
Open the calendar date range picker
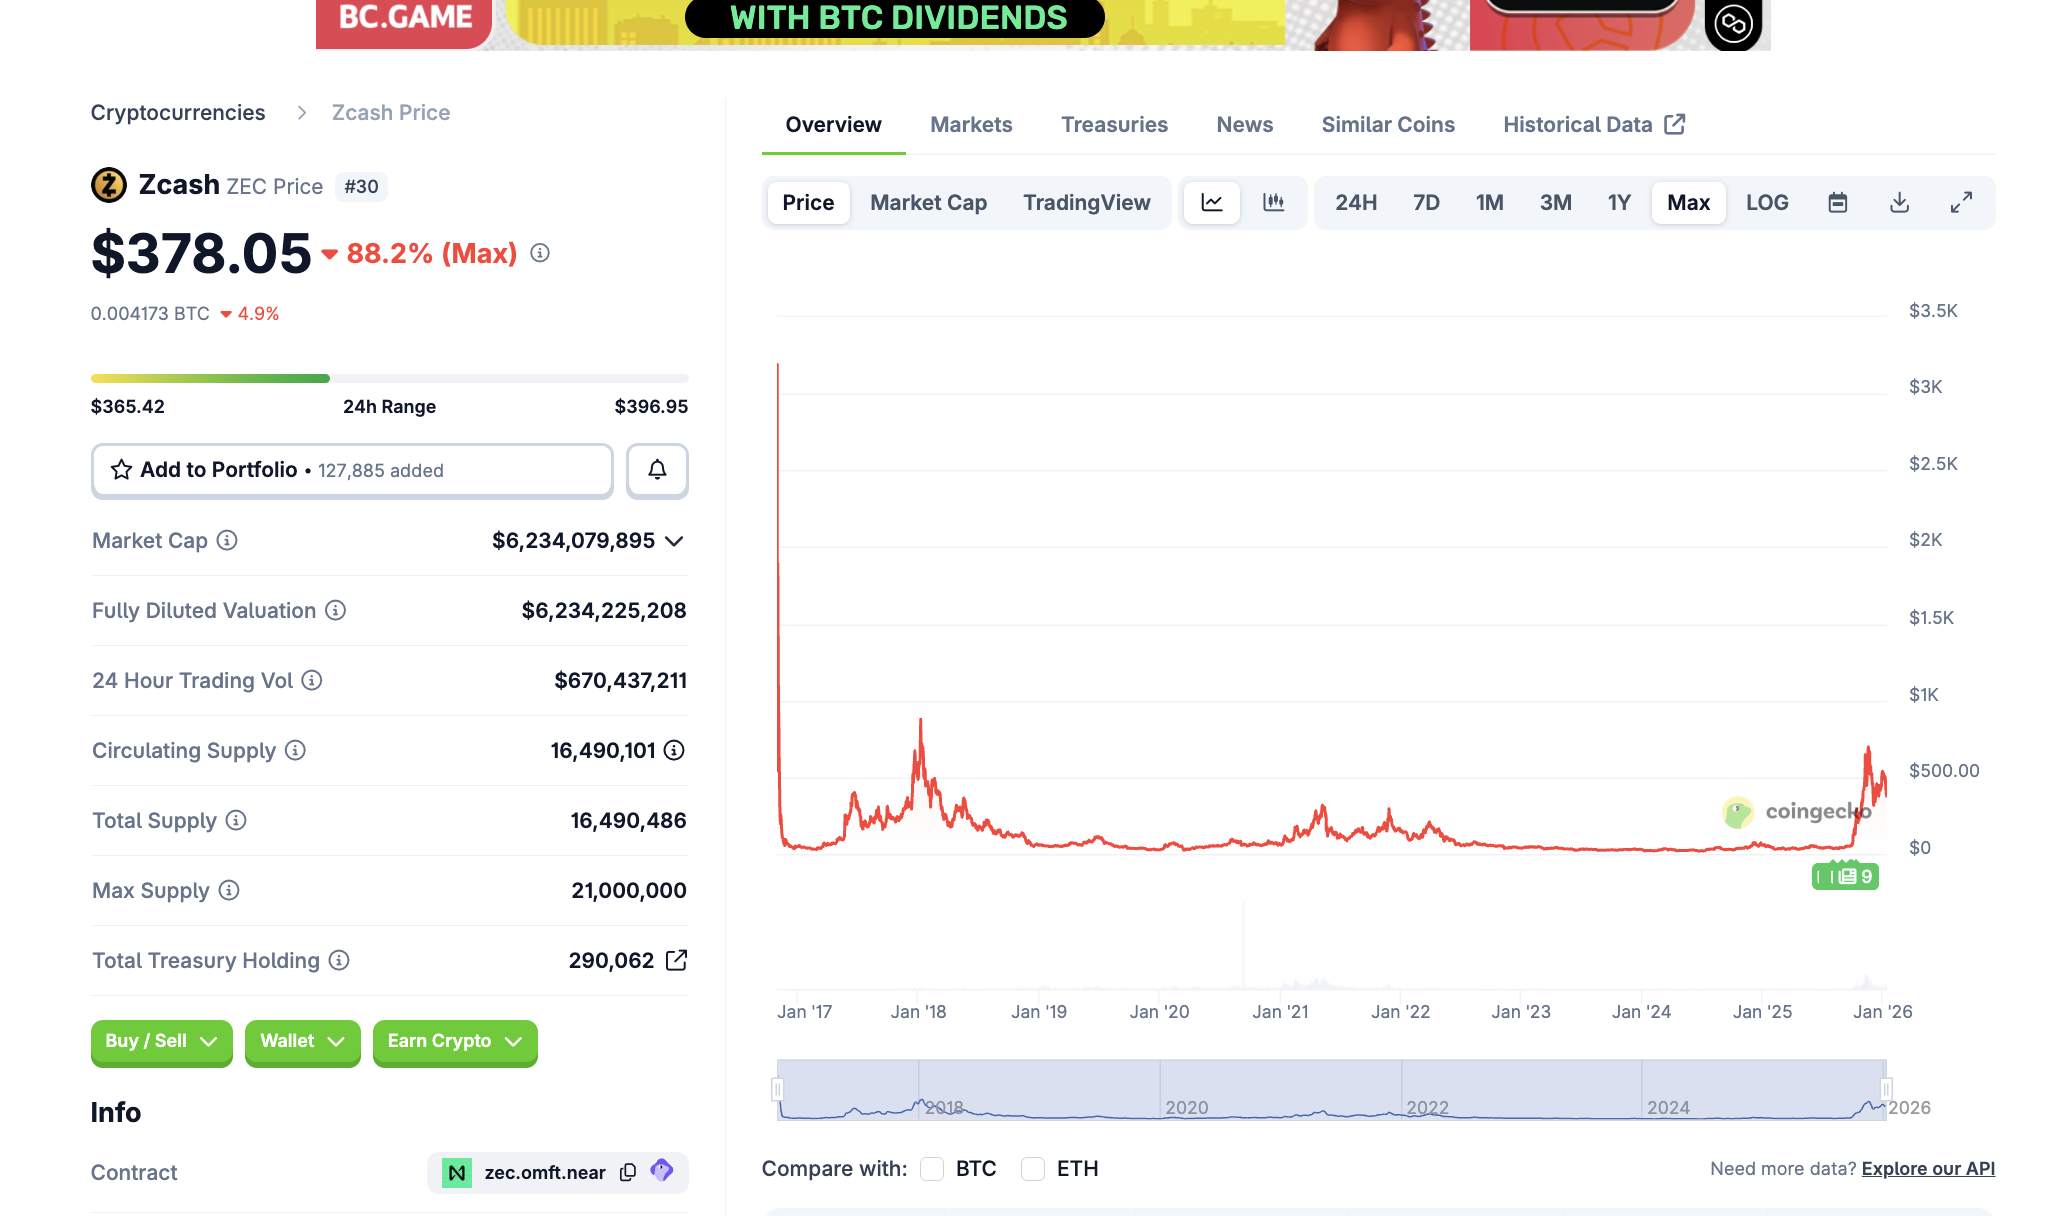point(1837,202)
